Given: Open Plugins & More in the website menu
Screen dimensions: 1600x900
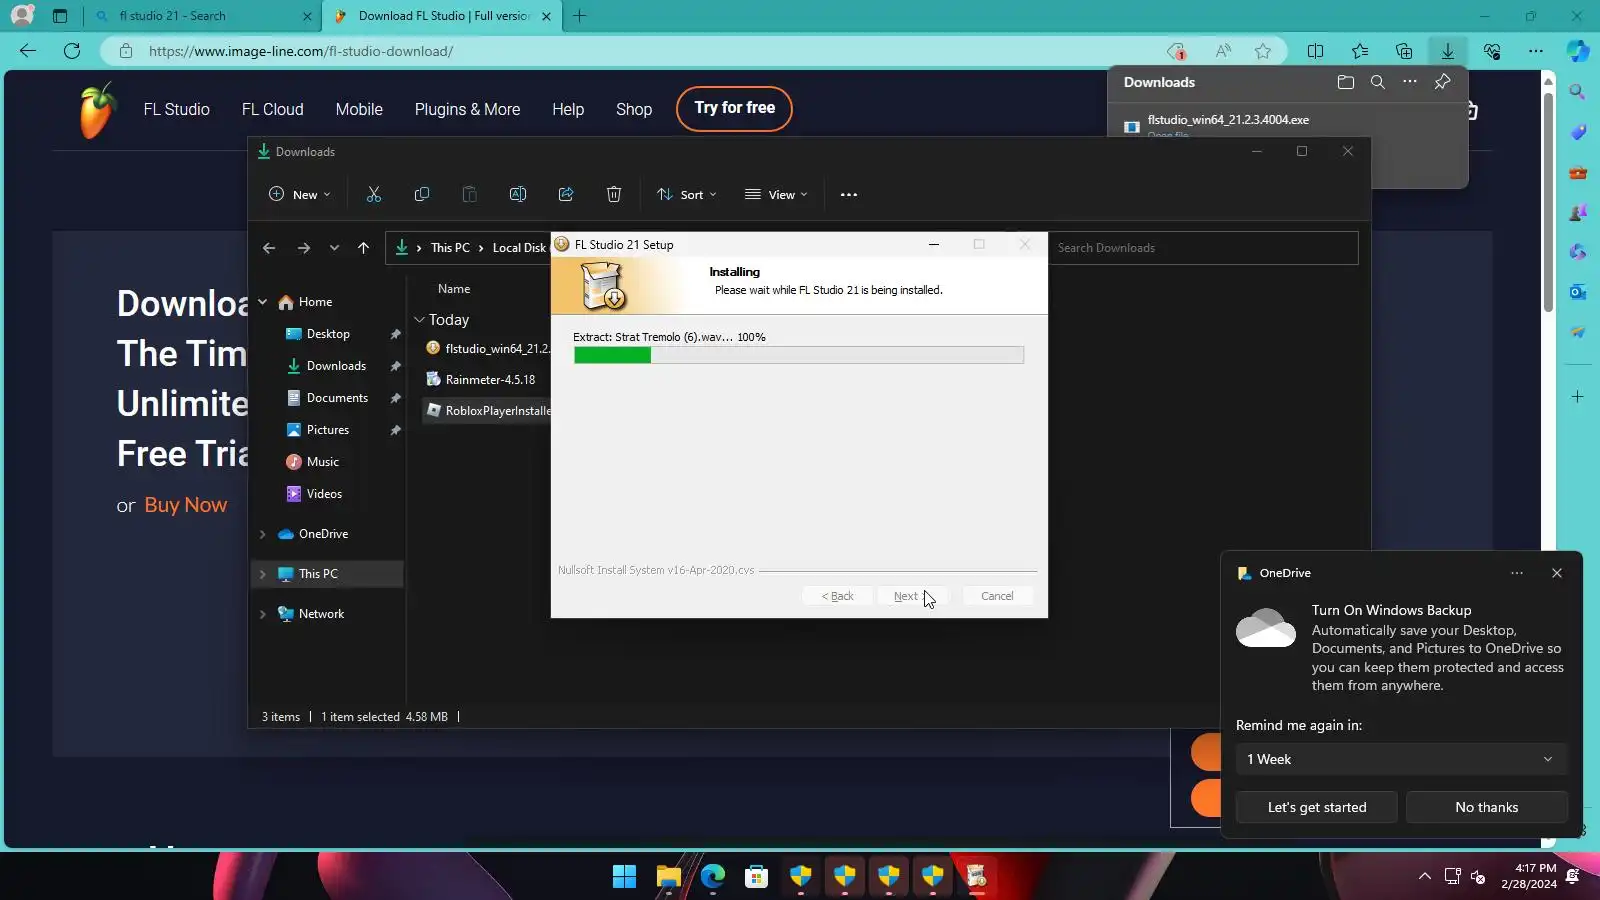Looking at the screenshot, I should pyautogui.click(x=467, y=109).
